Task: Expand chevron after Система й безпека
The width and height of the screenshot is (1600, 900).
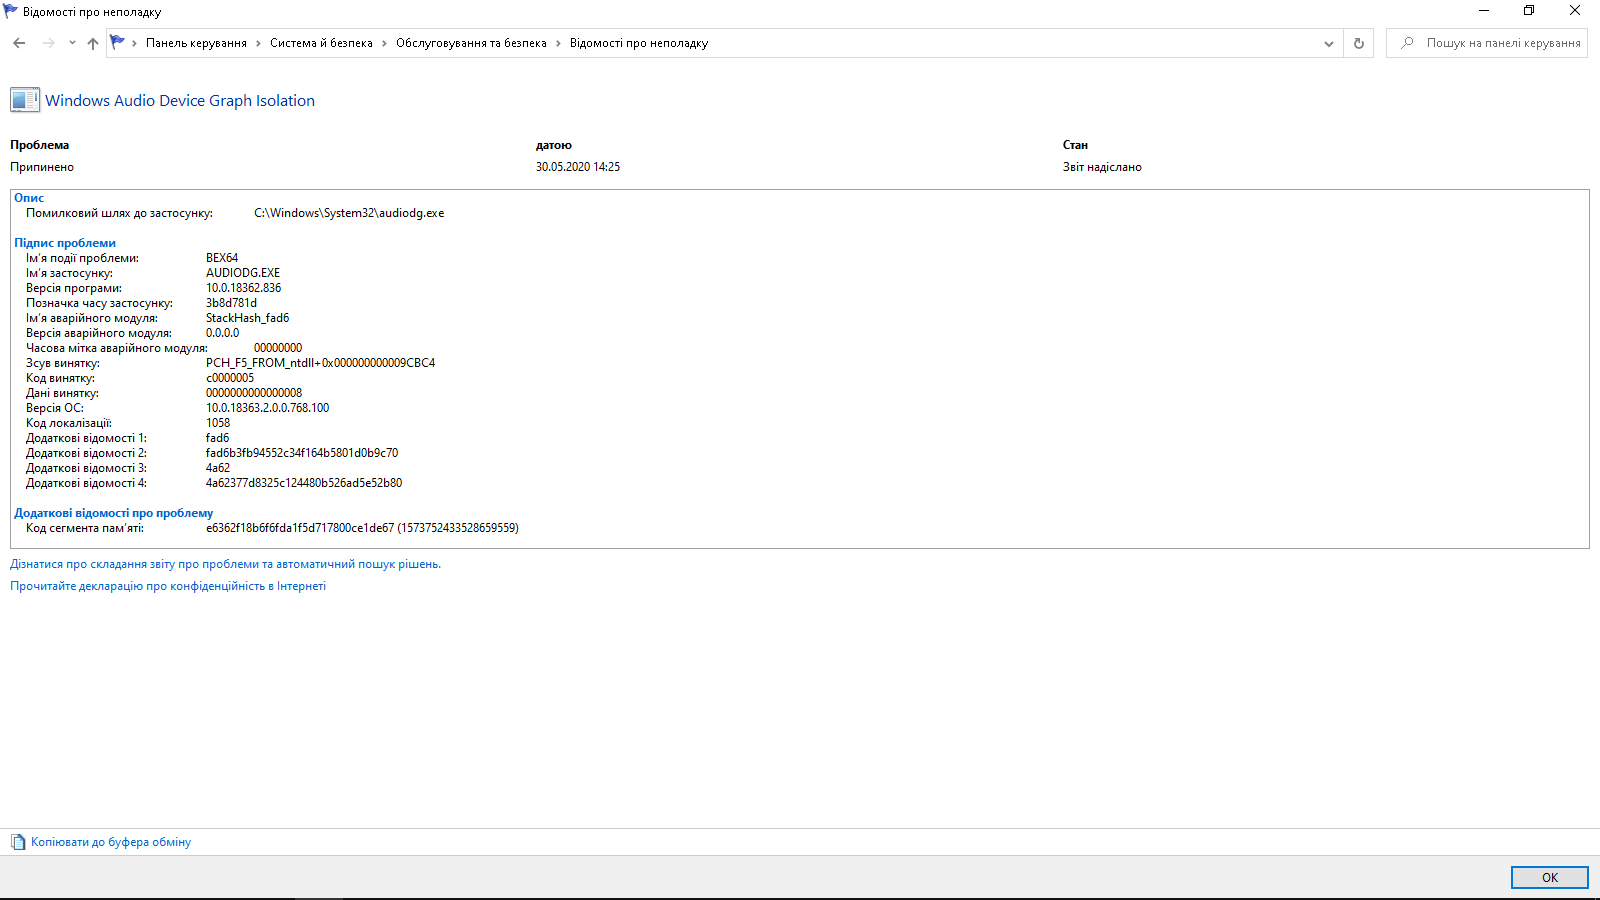Action: (x=384, y=43)
